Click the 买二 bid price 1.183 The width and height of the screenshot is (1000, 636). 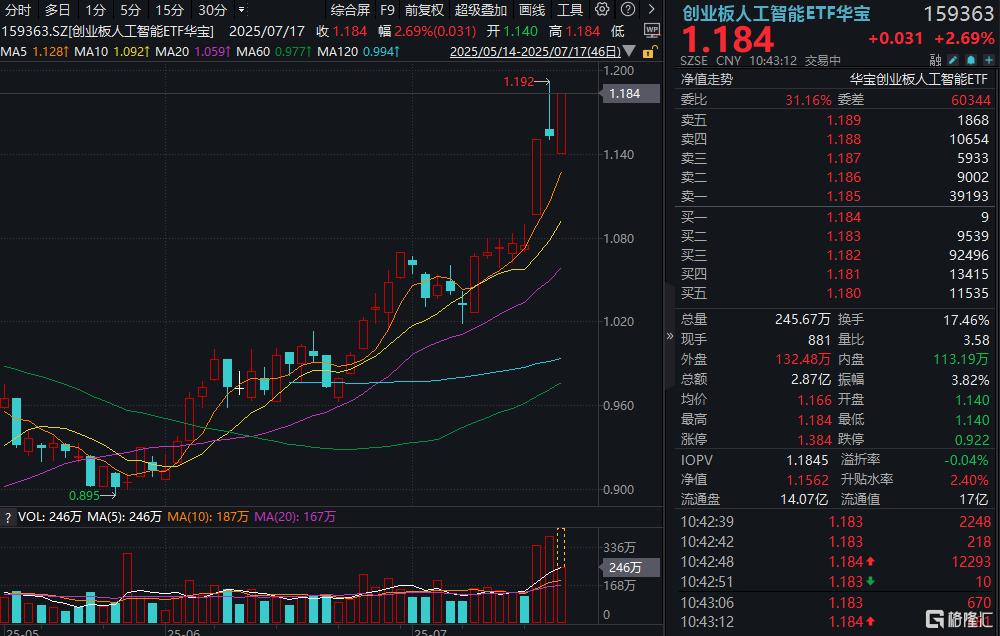(844, 236)
